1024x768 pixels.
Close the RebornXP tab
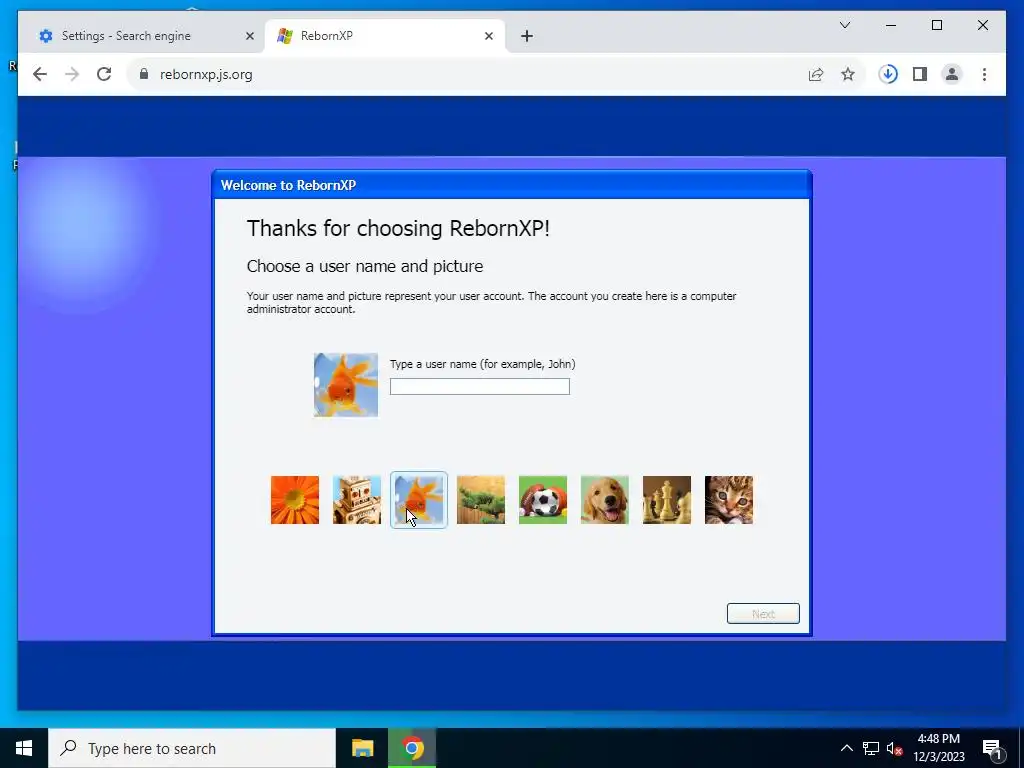[488, 36]
